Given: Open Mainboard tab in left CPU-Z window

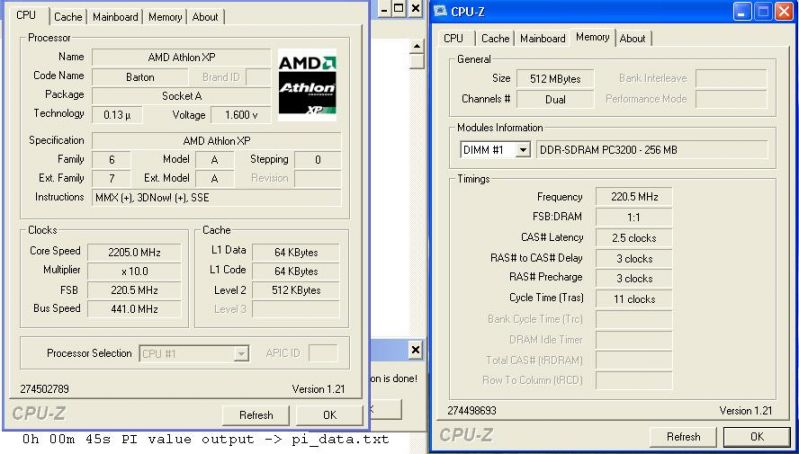Looking at the screenshot, I should point(115,17).
